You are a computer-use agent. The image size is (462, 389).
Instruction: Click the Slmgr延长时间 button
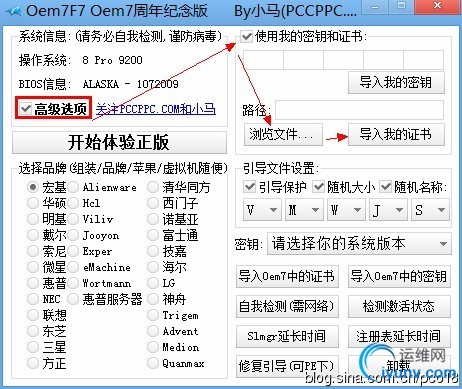coord(287,336)
